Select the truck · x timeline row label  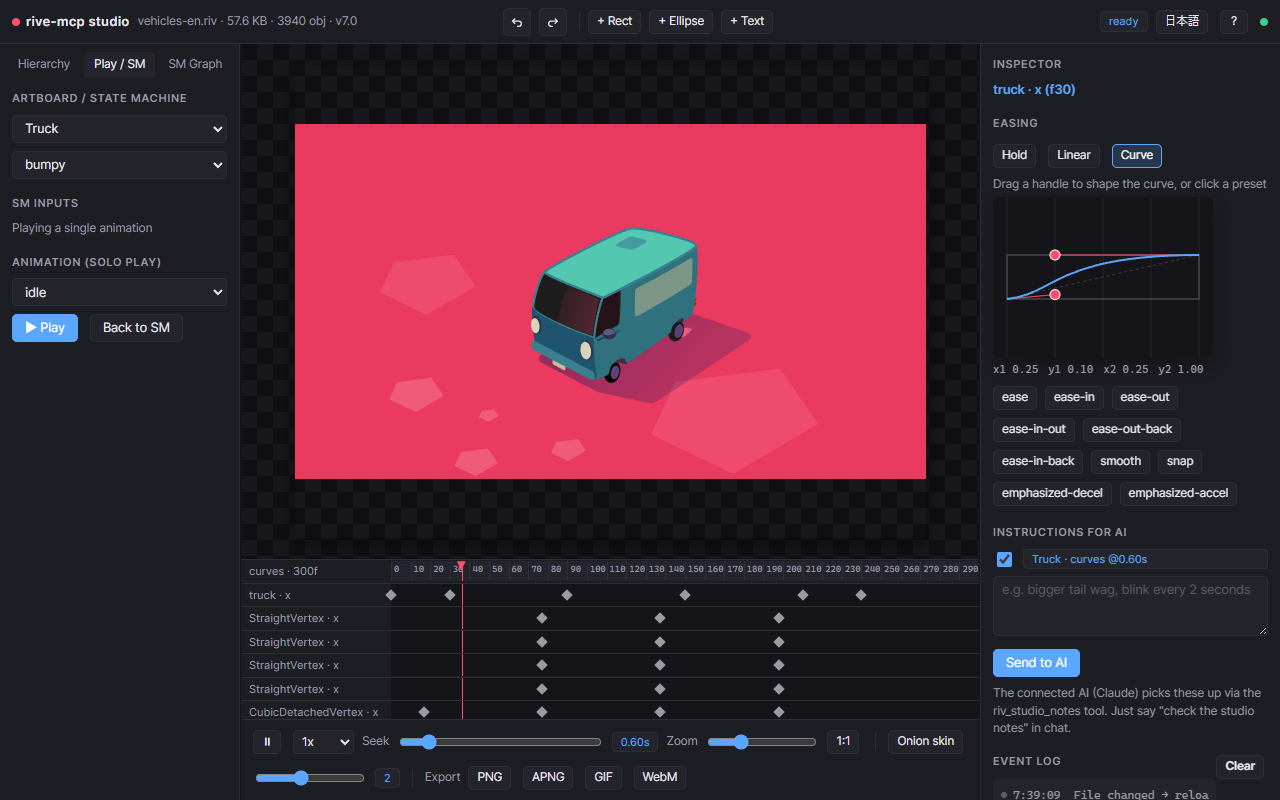pyautogui.click(x=270, y=595)
